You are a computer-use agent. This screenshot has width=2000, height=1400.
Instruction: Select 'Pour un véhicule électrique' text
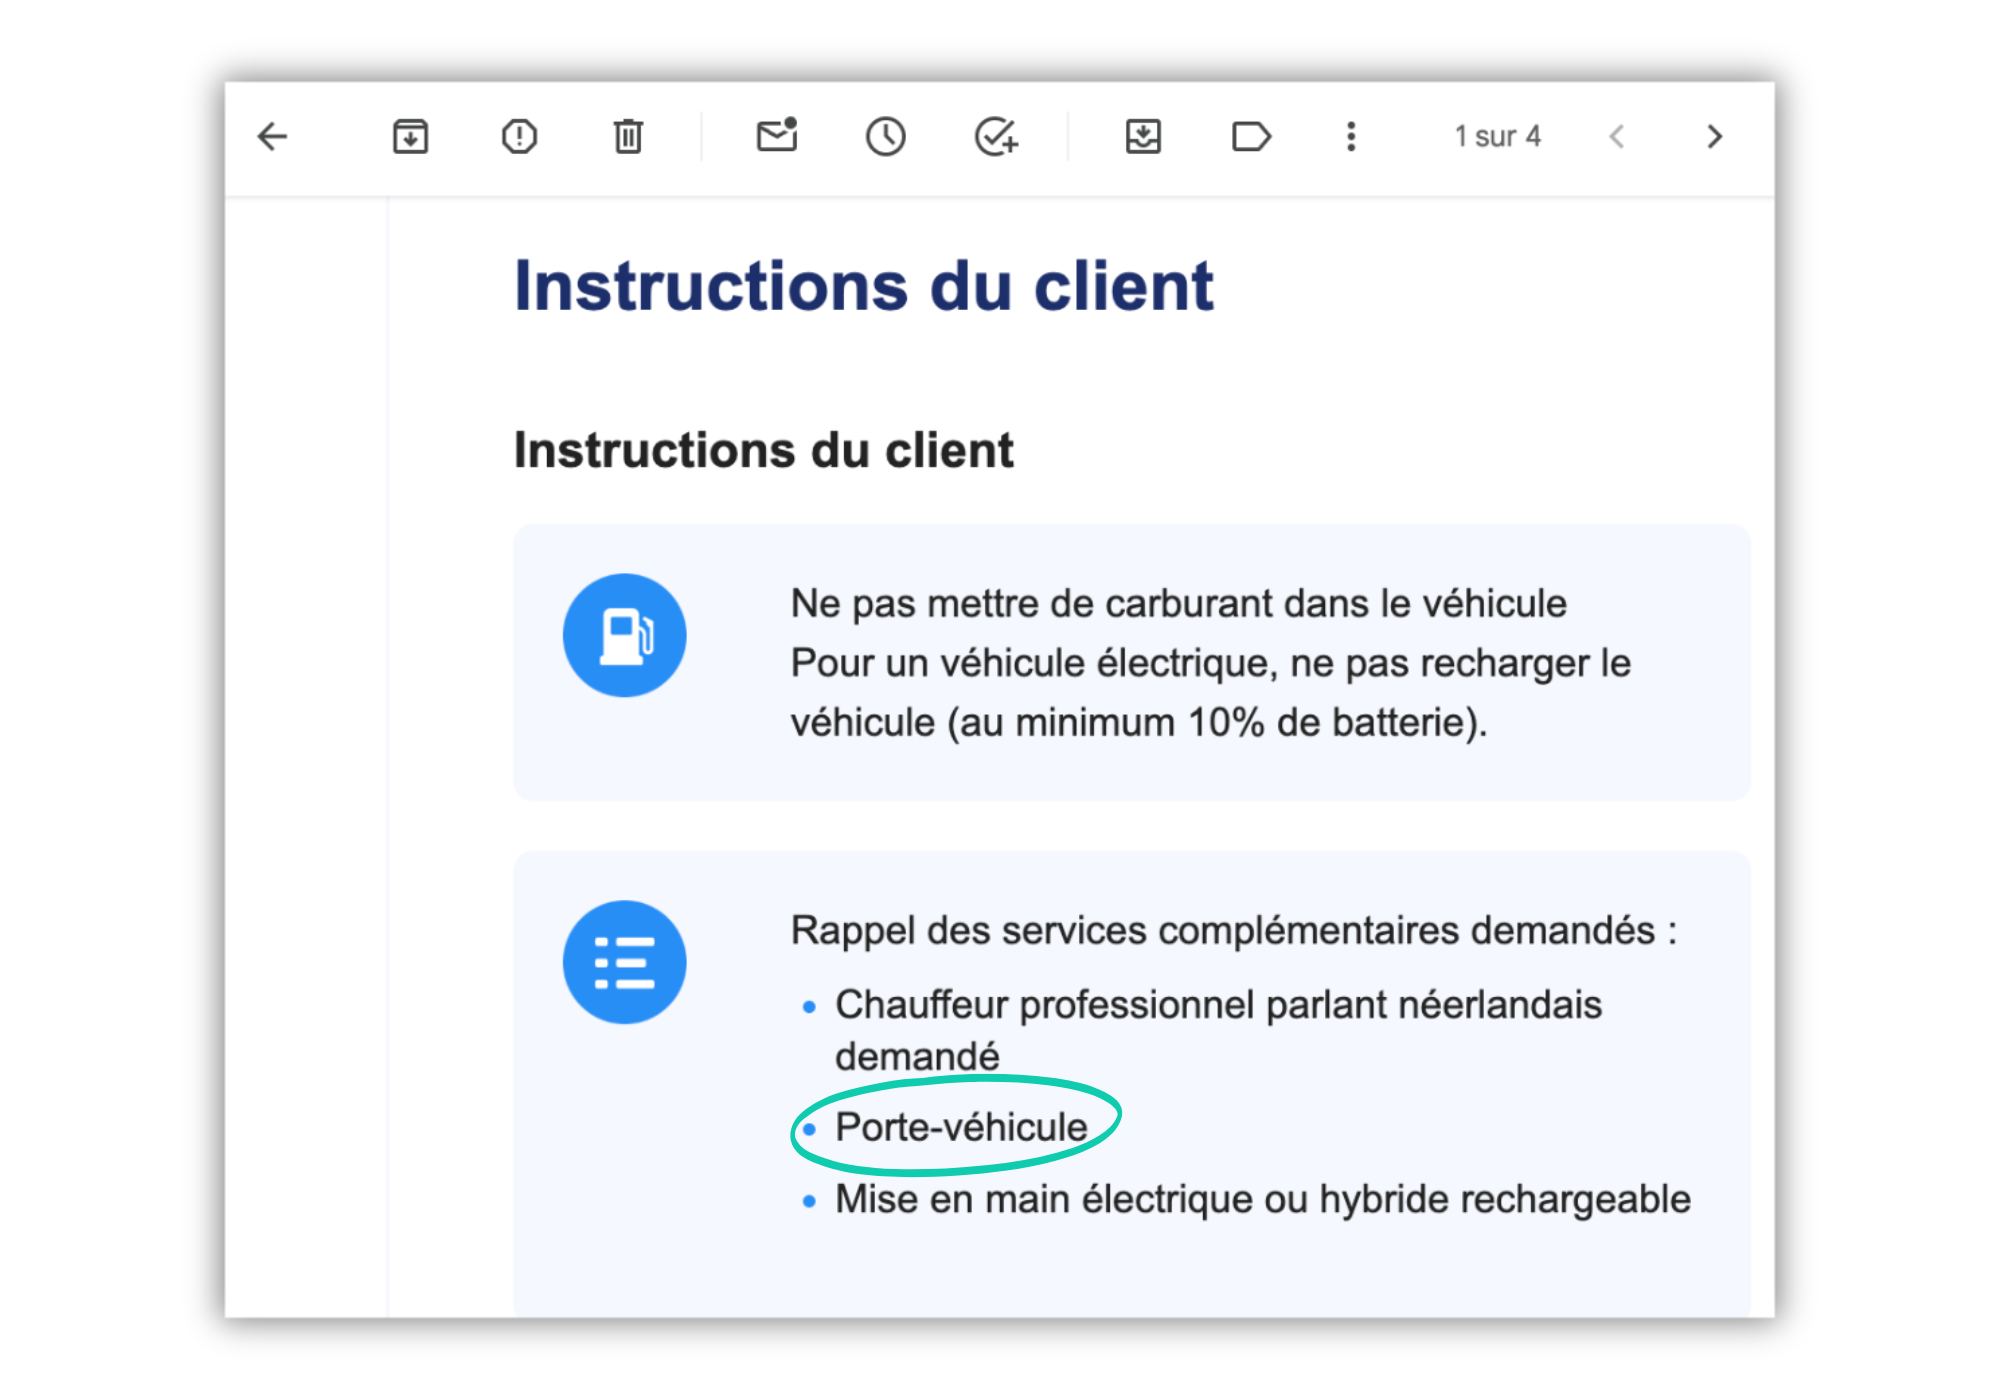coord(1210,692)
